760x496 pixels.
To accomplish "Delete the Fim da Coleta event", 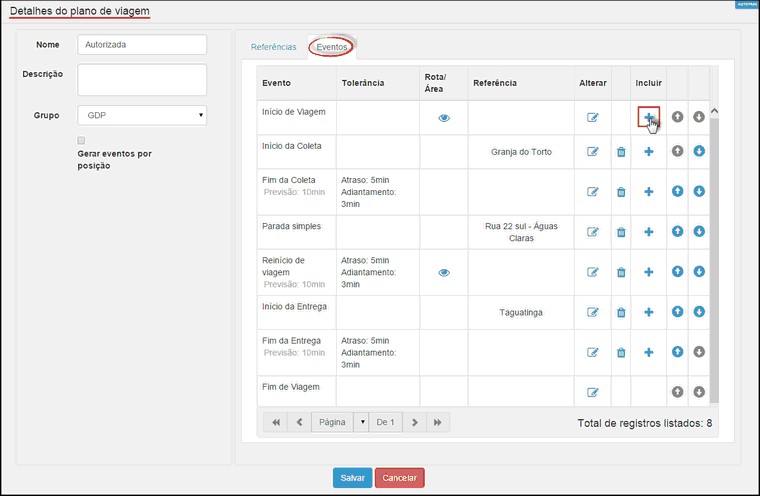I will click(621, 192).
